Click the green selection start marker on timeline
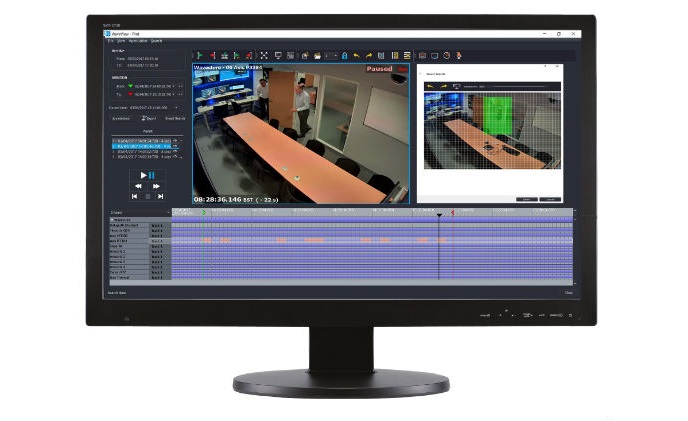The width and height of the screenshot is (688, 421). pos(204,212)
